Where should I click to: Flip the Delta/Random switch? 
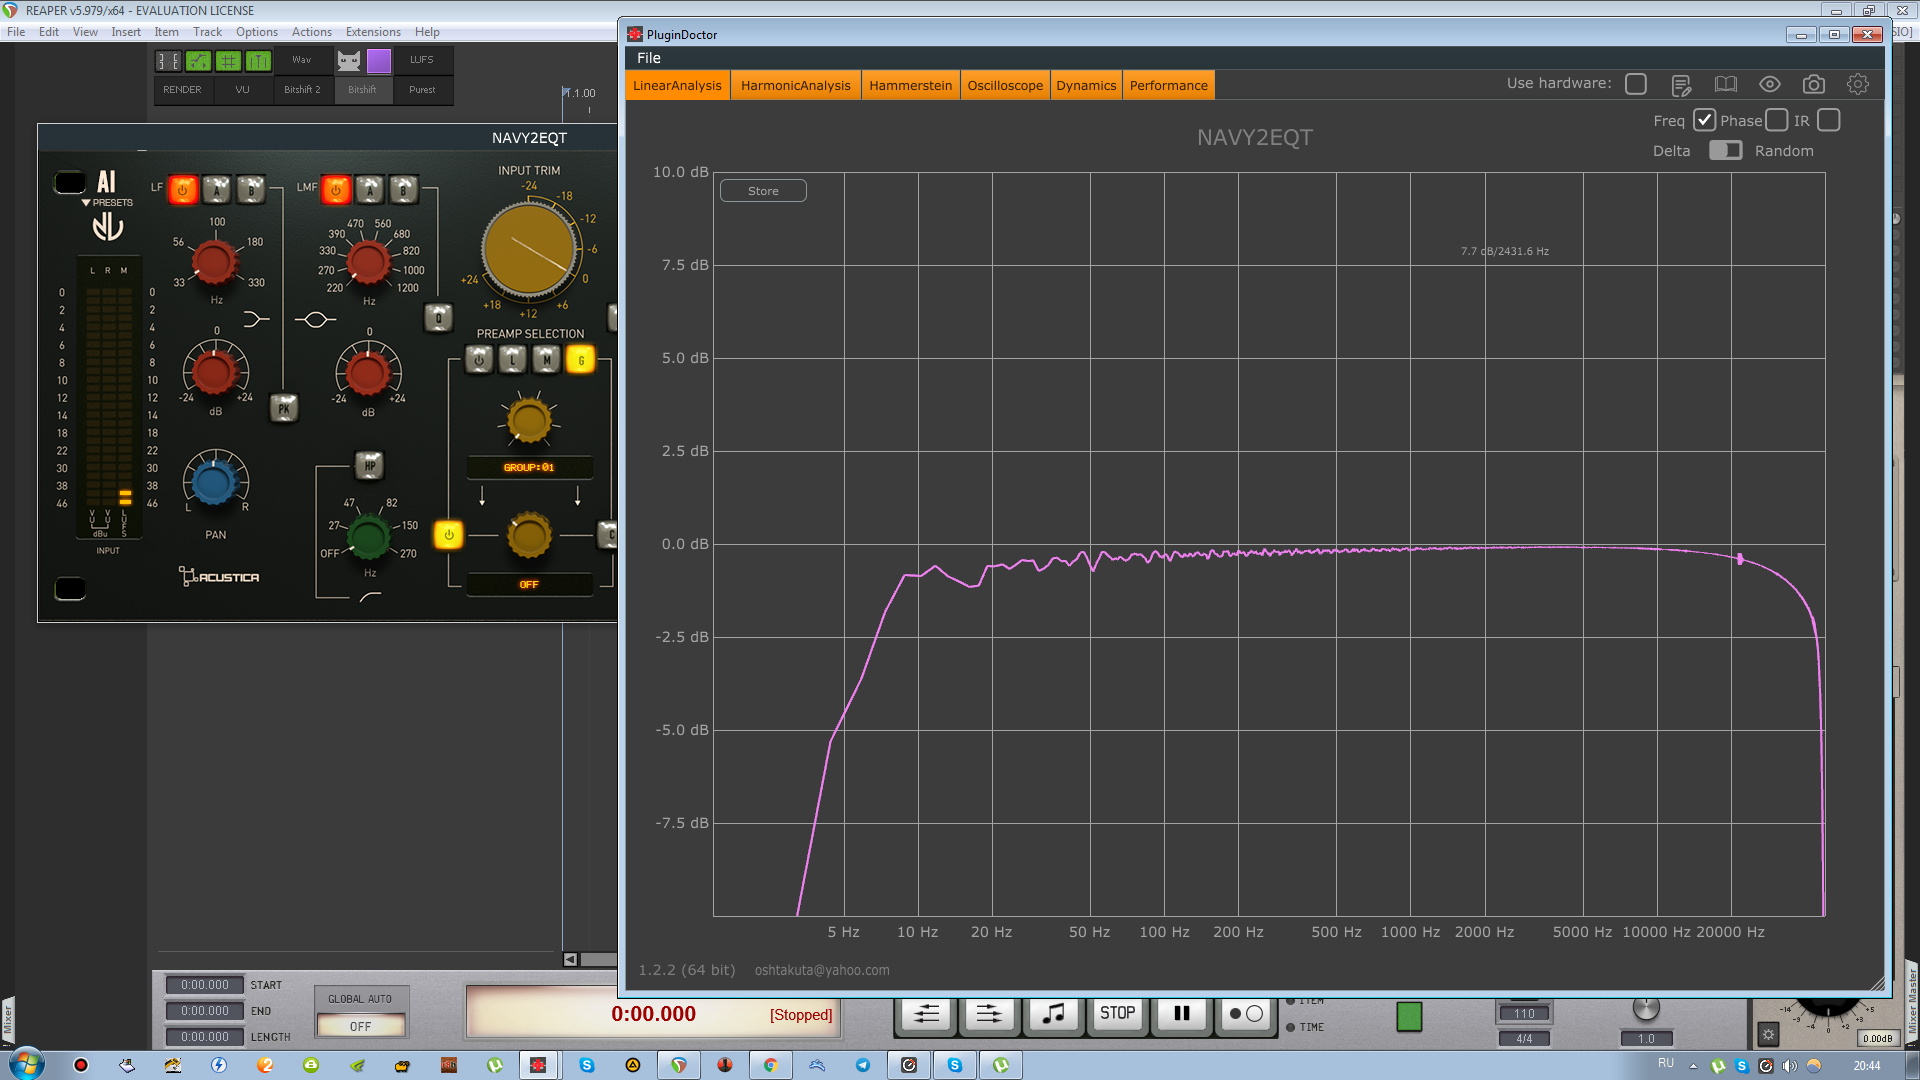coord(1725,150)
